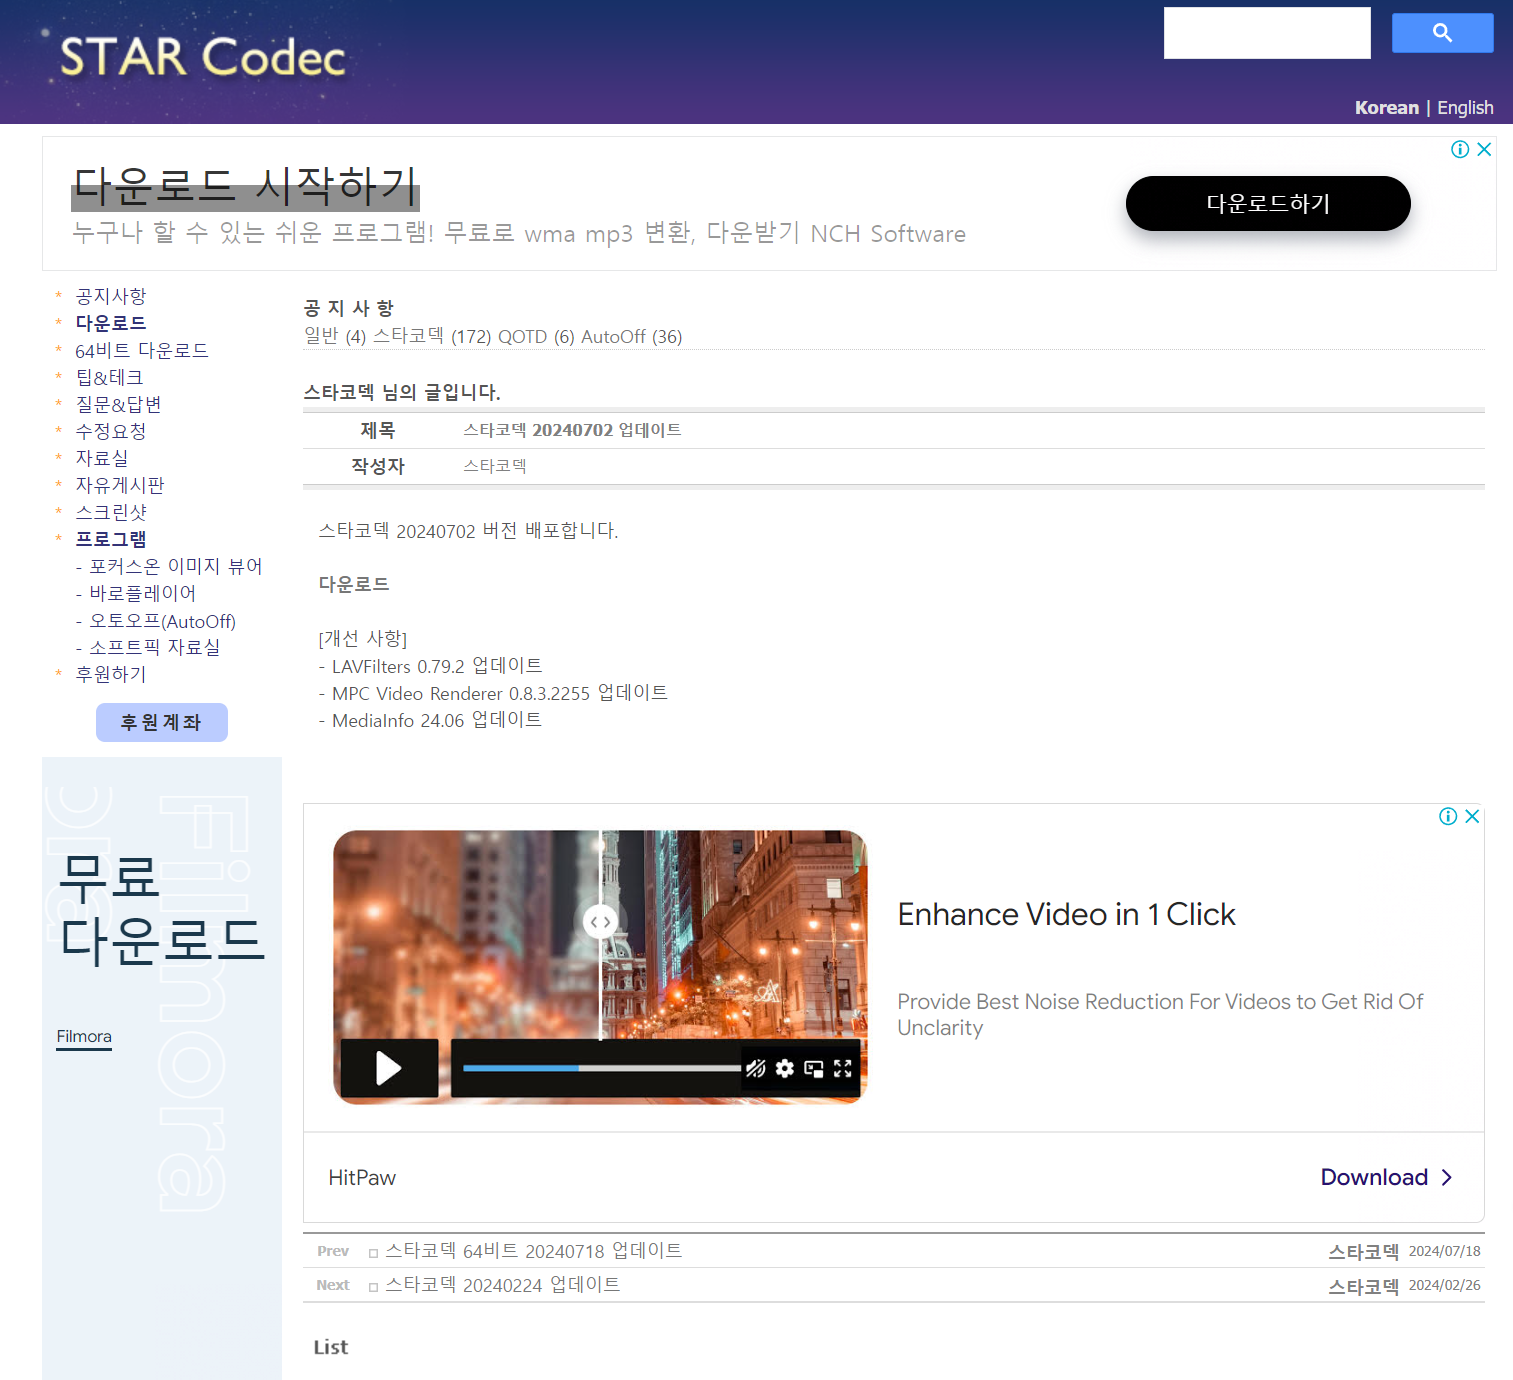Click the List link below posts
The height and width of the screenshot is (1380, 1513).
331,1347
